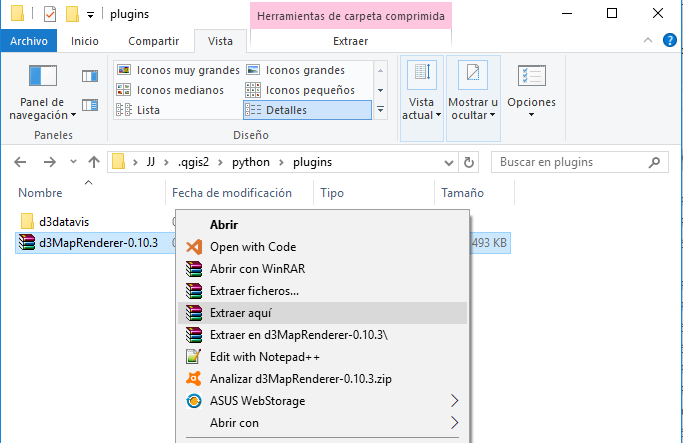Toggle the details pane icon
Viewport: 683px width, 443px height.
click(90, 105)
